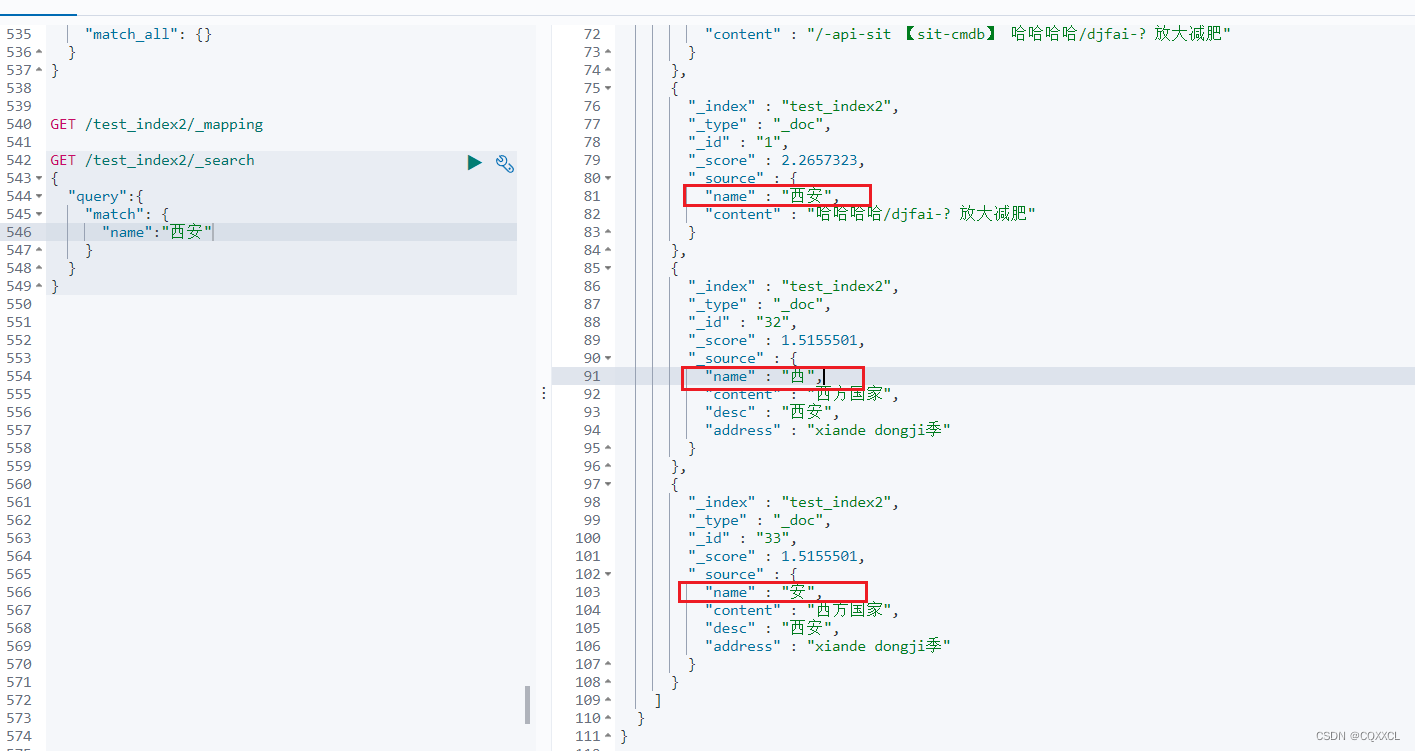The width and height of the screenshot is (1415, 751).
Task: Collapse the _source block at output line 102
Action: [x=608, y=574]
